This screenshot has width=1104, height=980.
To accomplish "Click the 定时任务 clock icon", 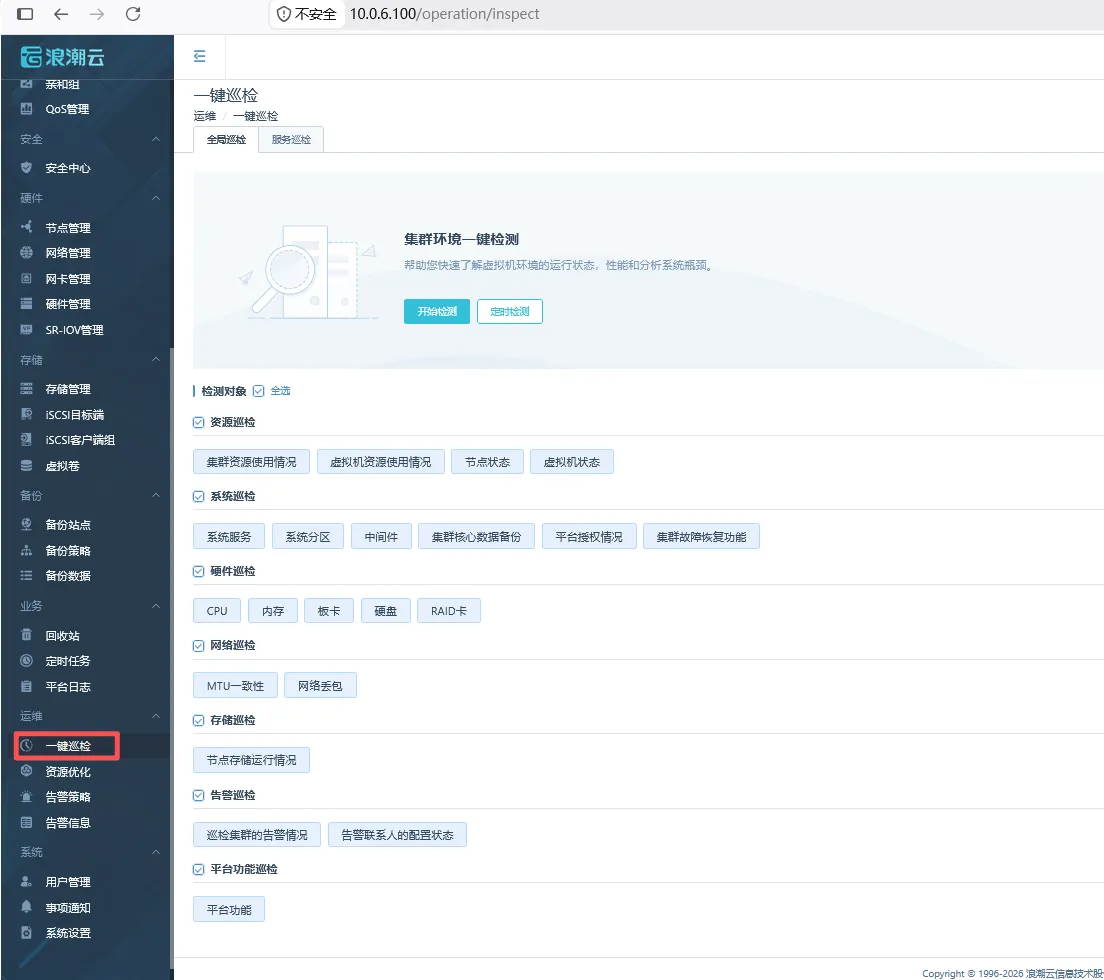I will (x=26, y=661).
